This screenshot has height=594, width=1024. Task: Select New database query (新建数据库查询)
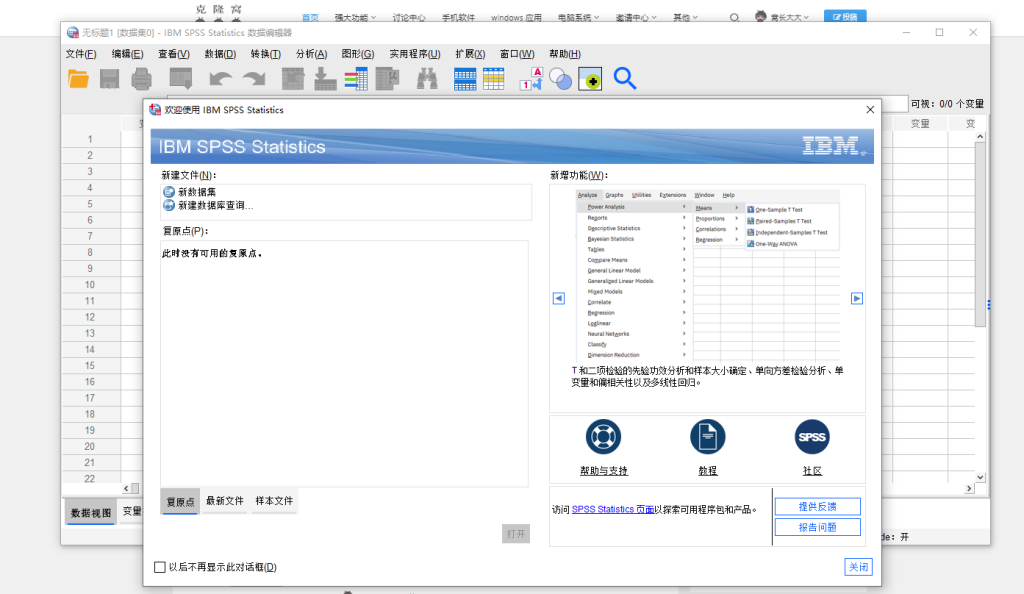[x=208, y=205]
